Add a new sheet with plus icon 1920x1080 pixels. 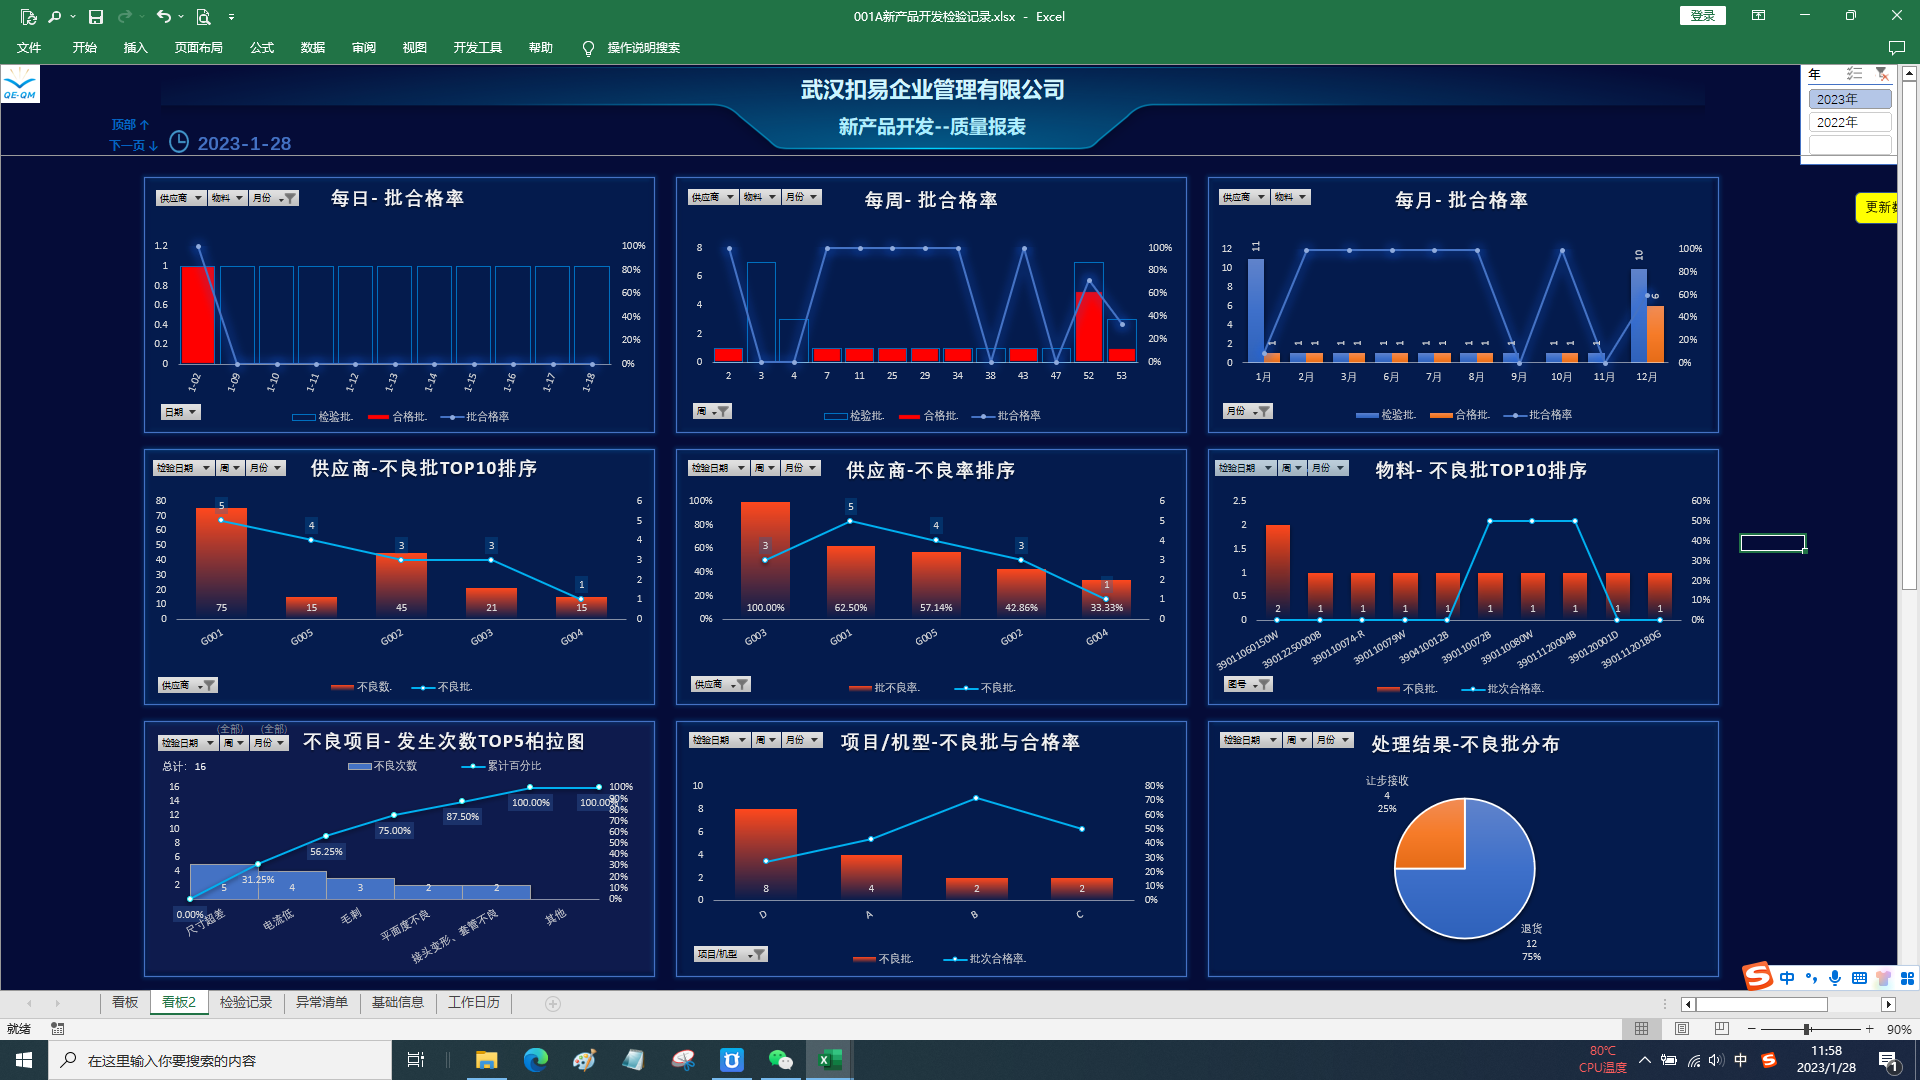pos(553,1003)
